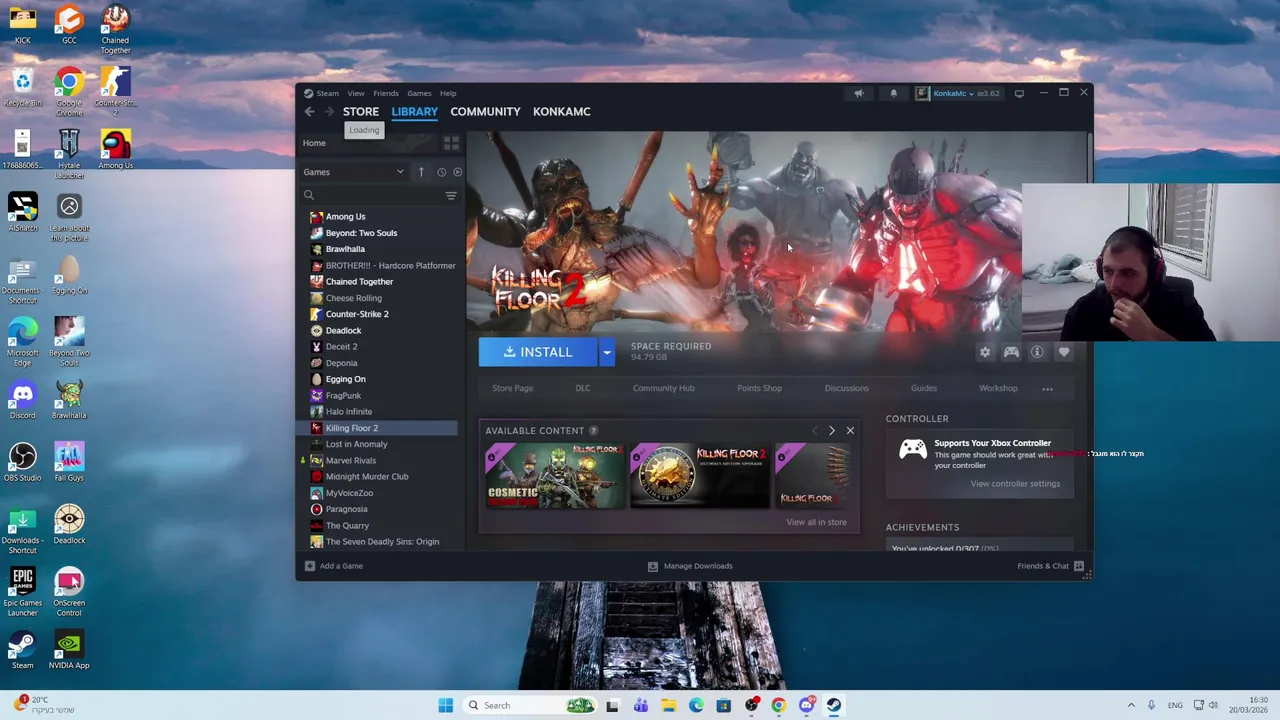
Task: Open OBS Studio desktop icon
Action: click(x=22, y=463)
